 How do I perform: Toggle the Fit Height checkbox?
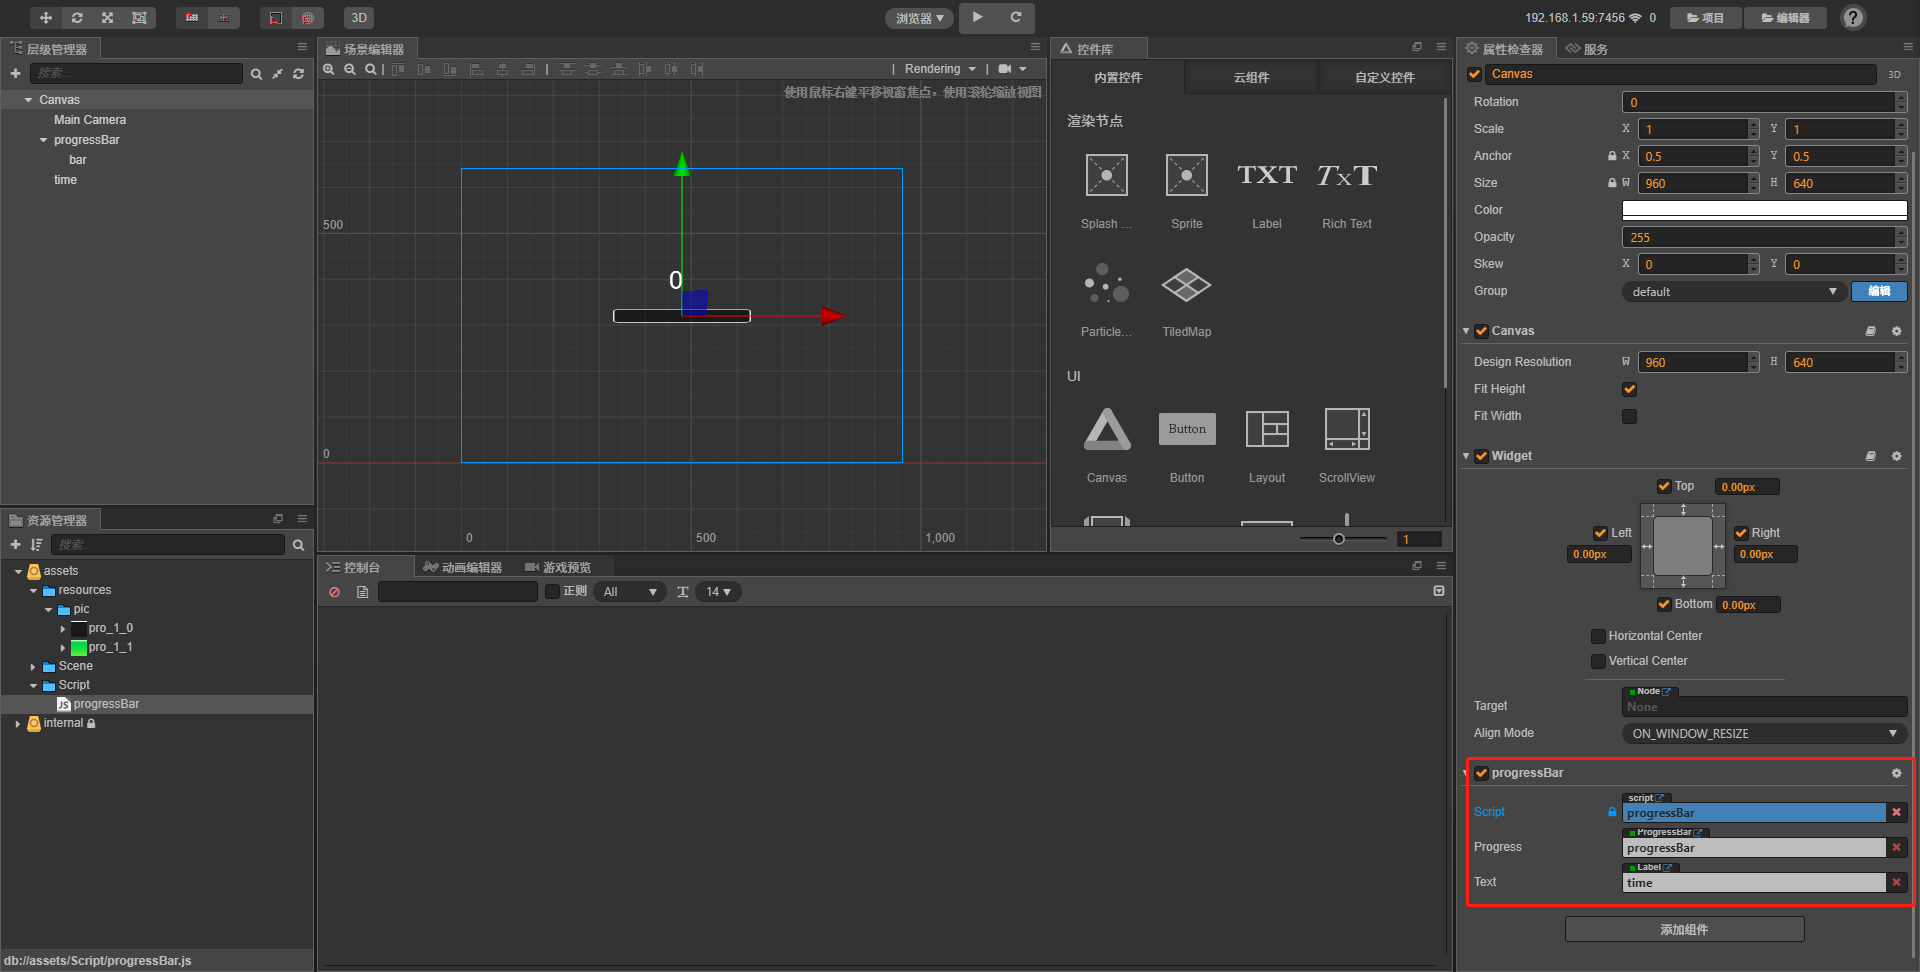click(1629, 389)
